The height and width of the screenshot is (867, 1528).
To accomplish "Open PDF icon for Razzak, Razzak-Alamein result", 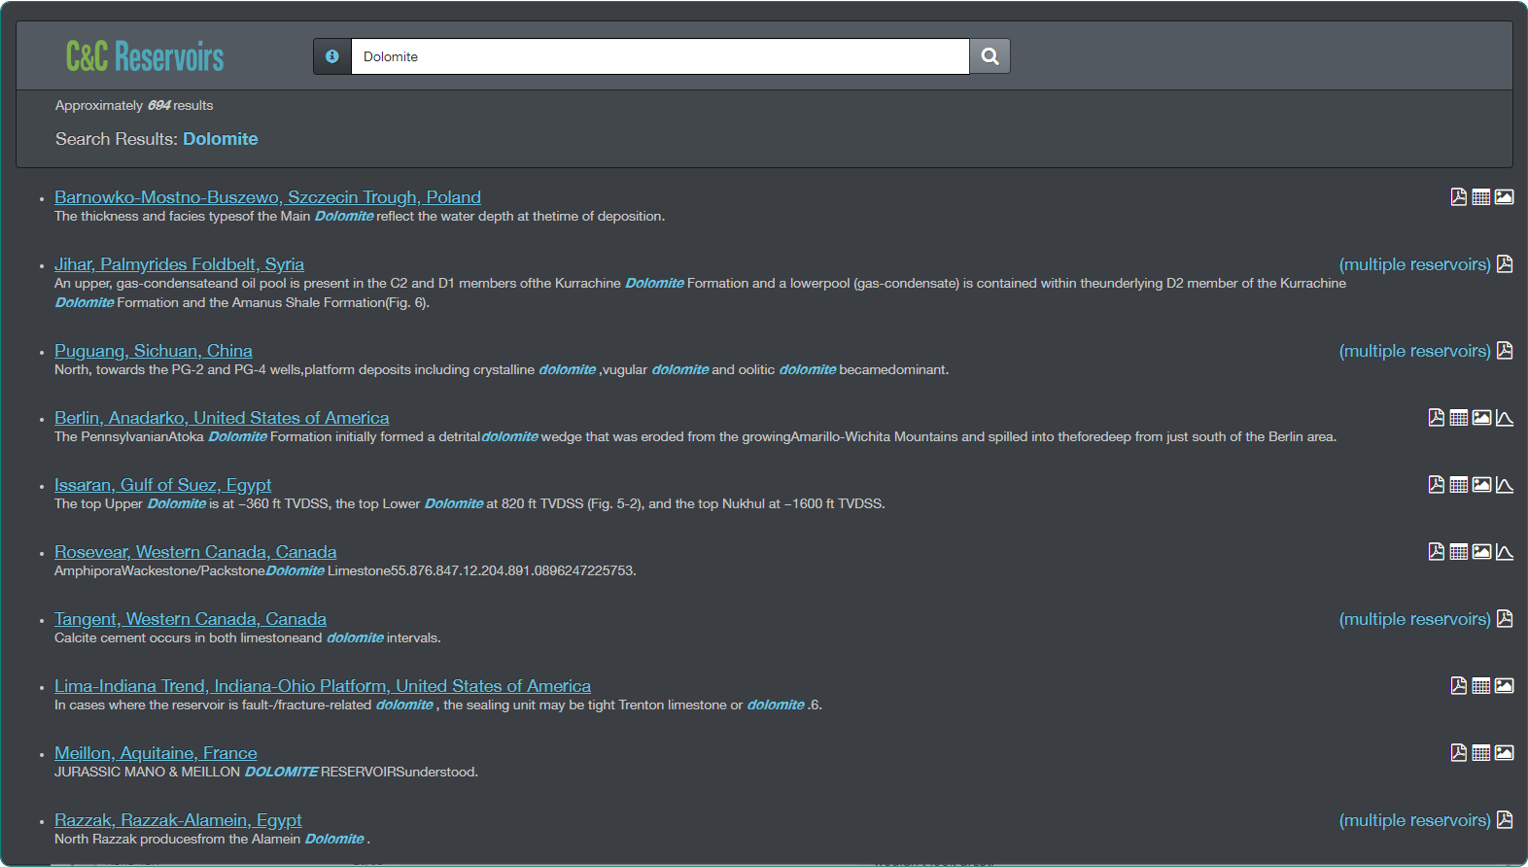I will click(1504, 820).
